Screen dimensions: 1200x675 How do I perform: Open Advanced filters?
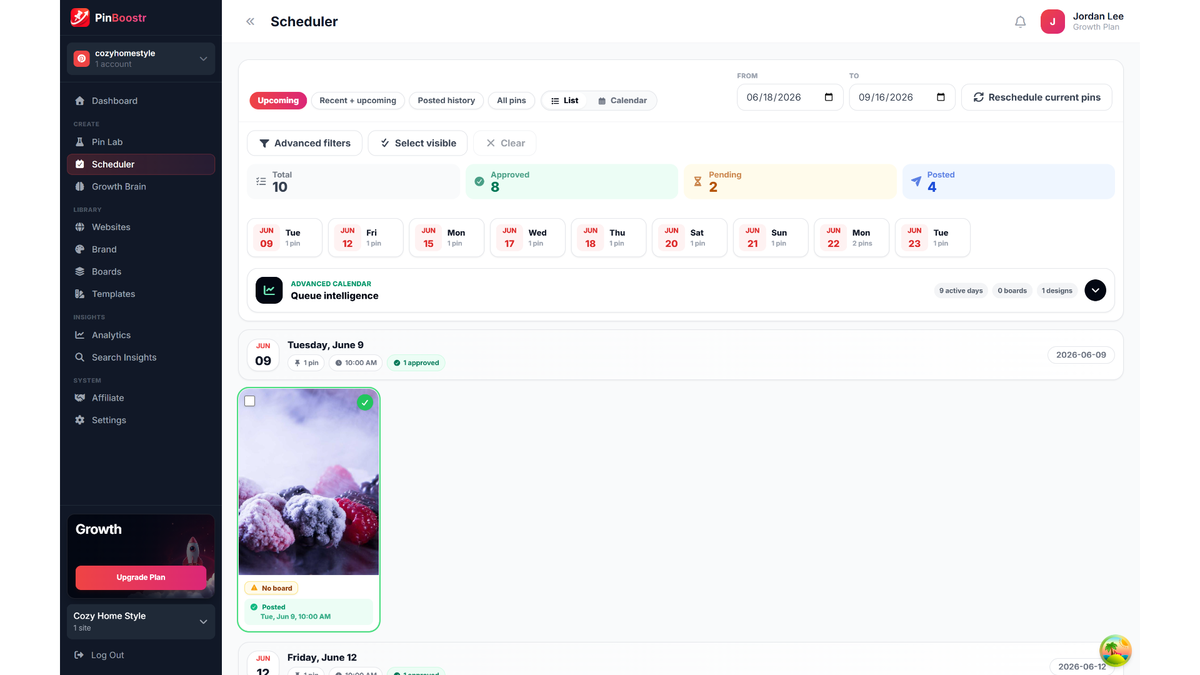(x=305, y=143)
